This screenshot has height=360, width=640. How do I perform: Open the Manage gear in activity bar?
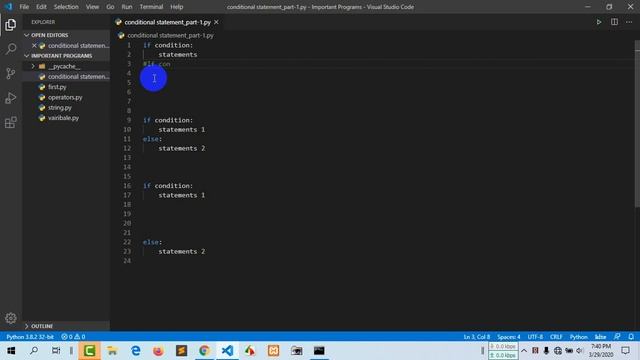coord(11,318)
